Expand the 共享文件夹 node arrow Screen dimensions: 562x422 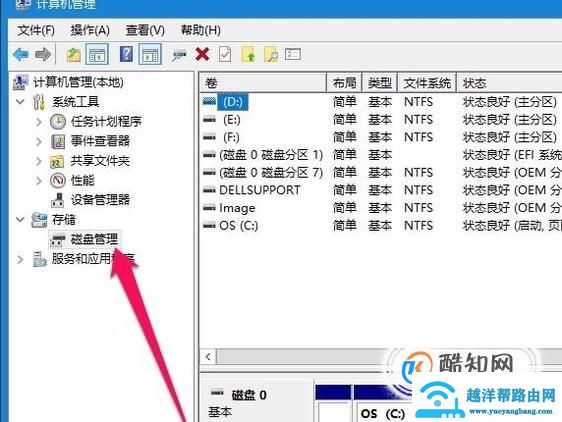point(39,161)
